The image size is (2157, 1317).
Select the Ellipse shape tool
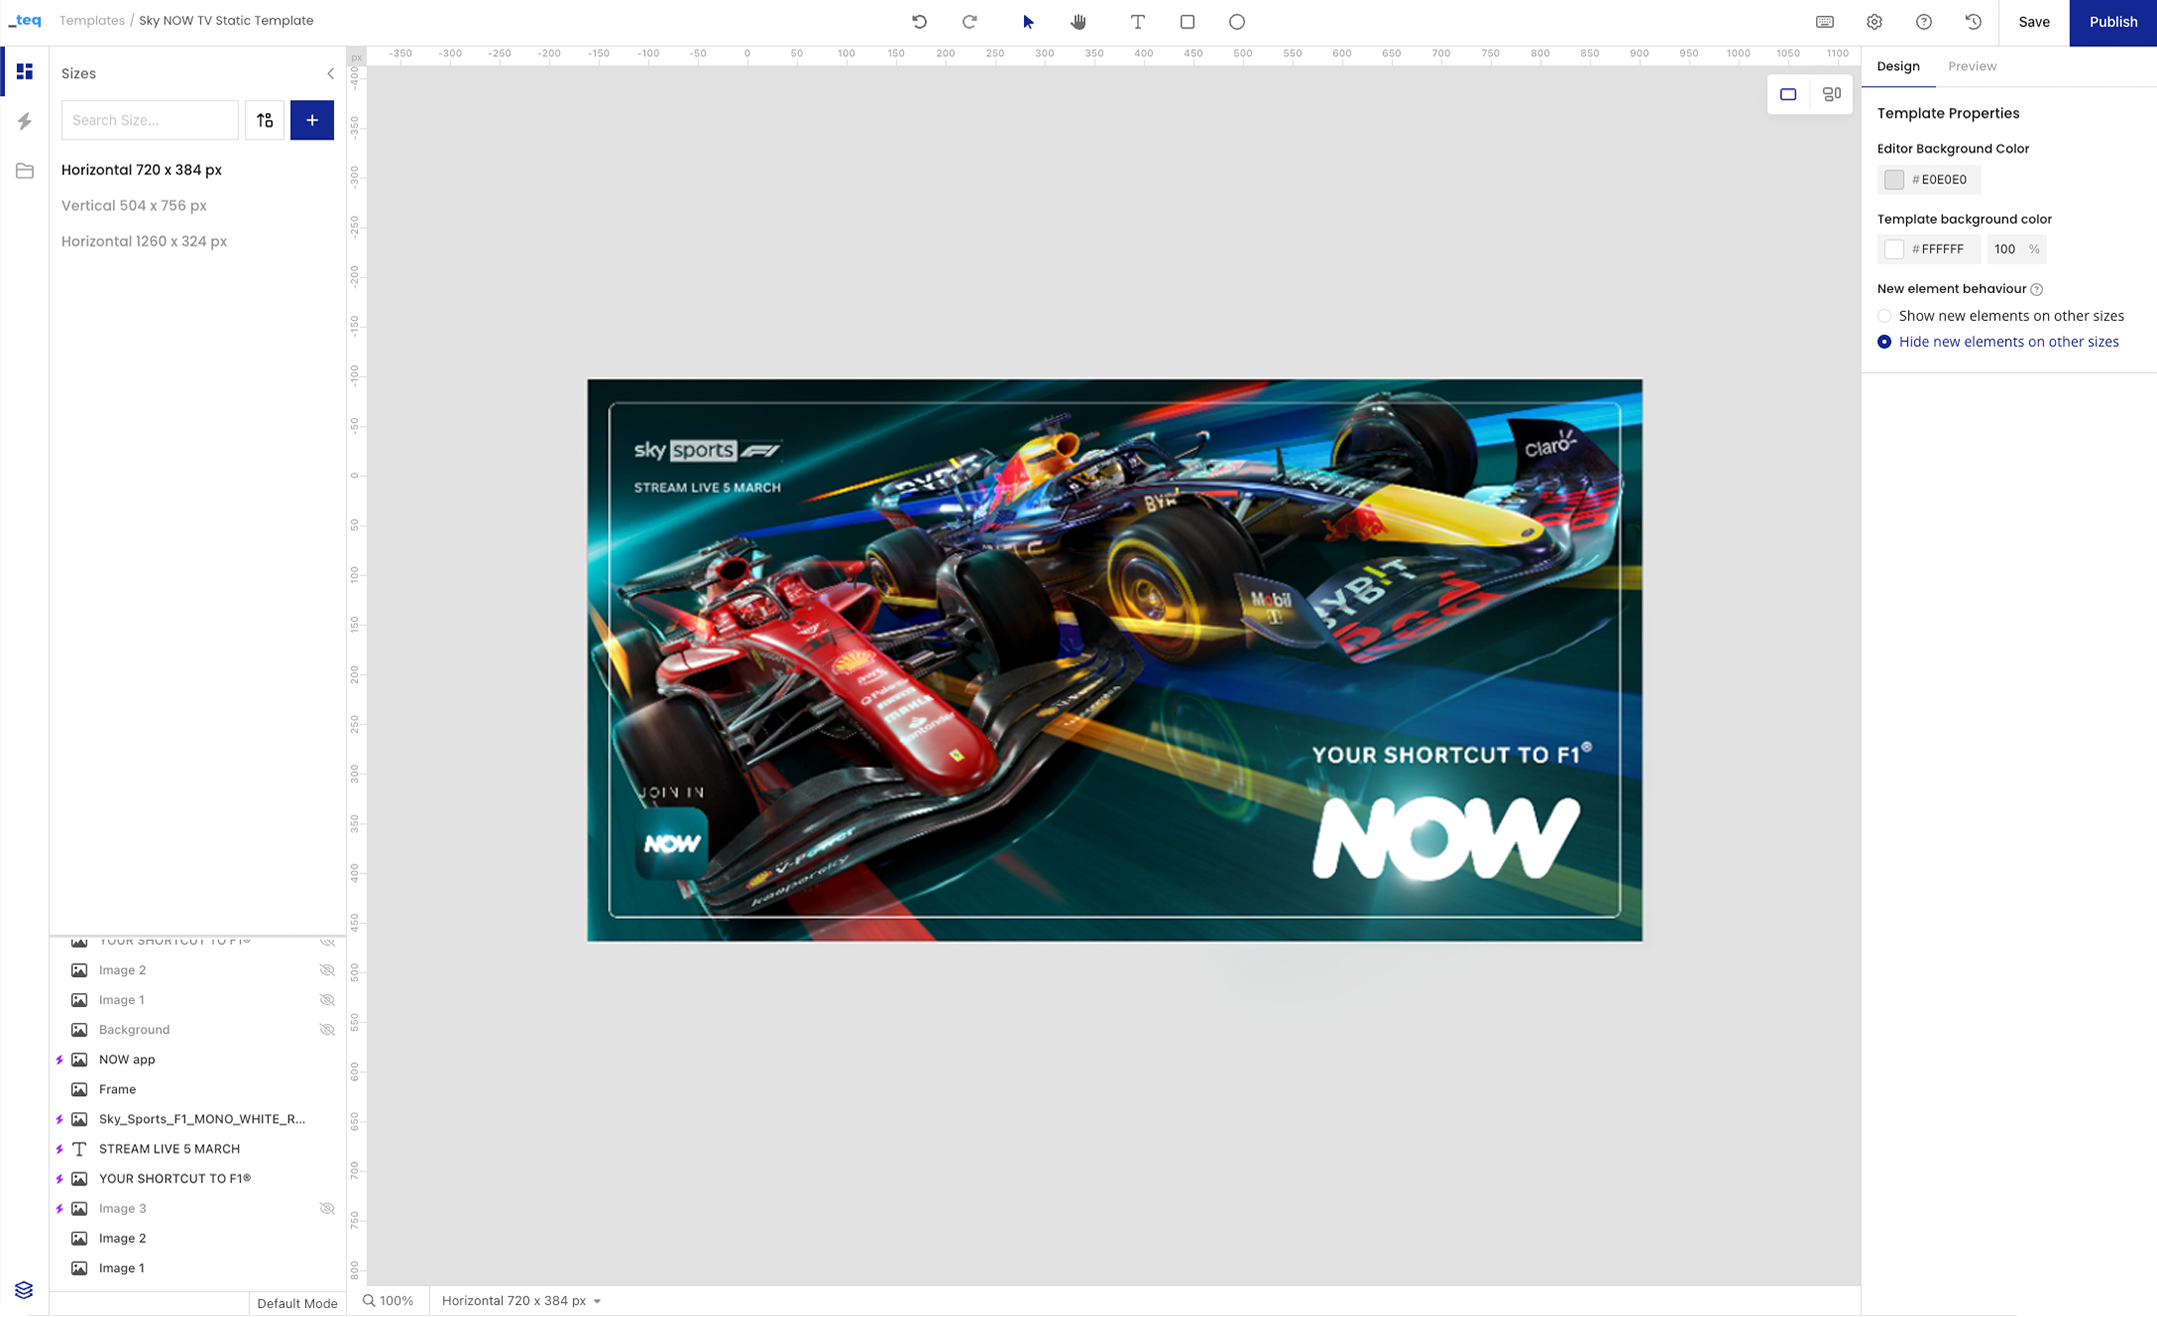point(1237,21)
